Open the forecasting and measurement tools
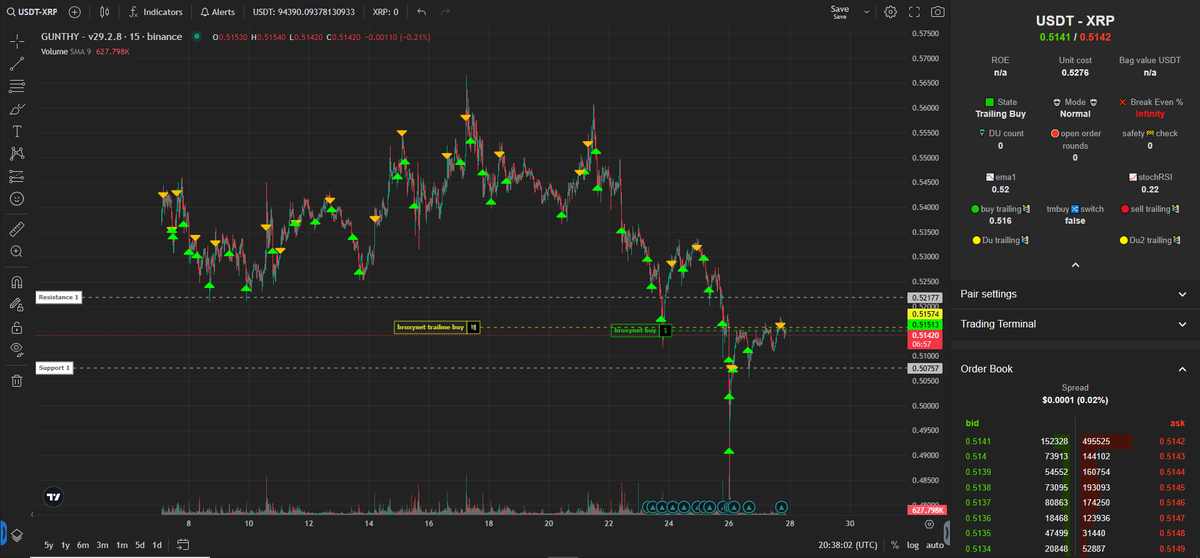 16,176
